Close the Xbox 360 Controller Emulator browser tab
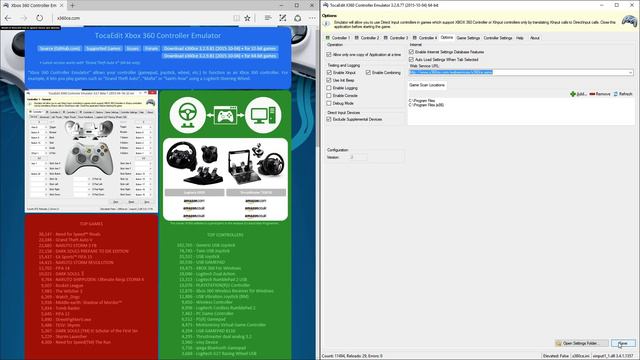 pyautogui.click(x=62, y=5)
